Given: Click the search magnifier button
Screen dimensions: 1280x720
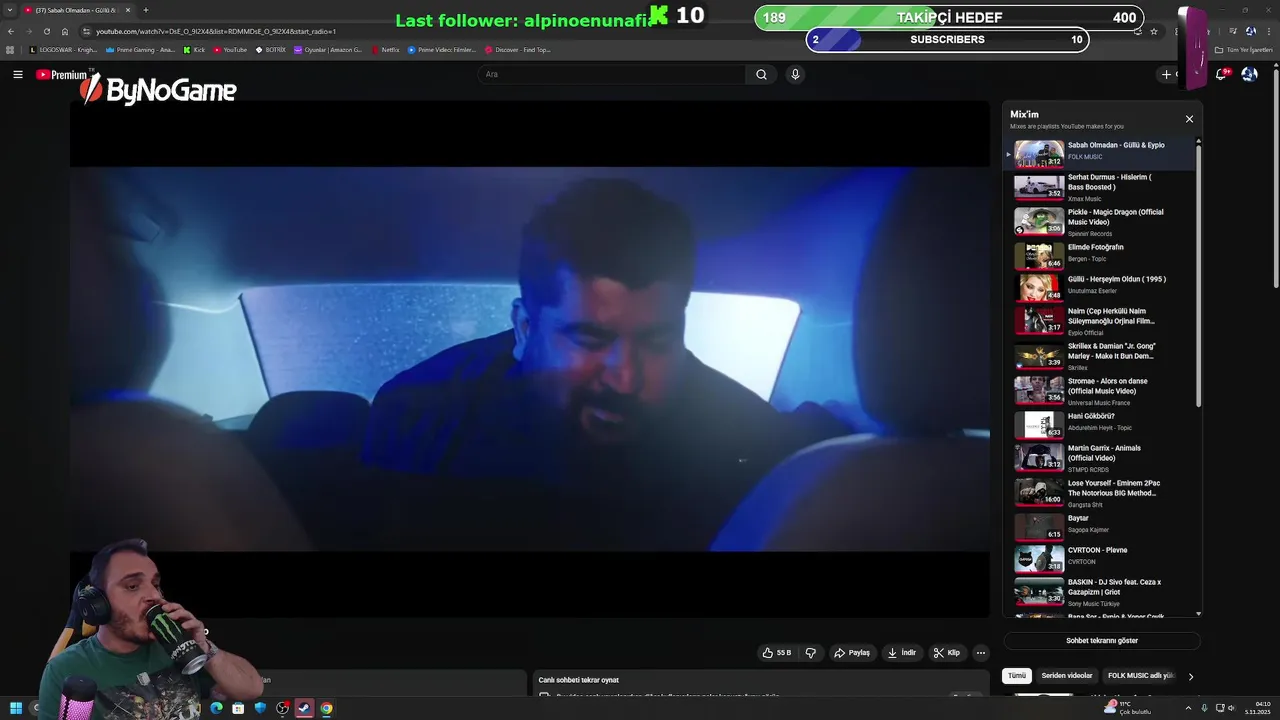Looking at the screenshot, I should click(x=761, y=74).
